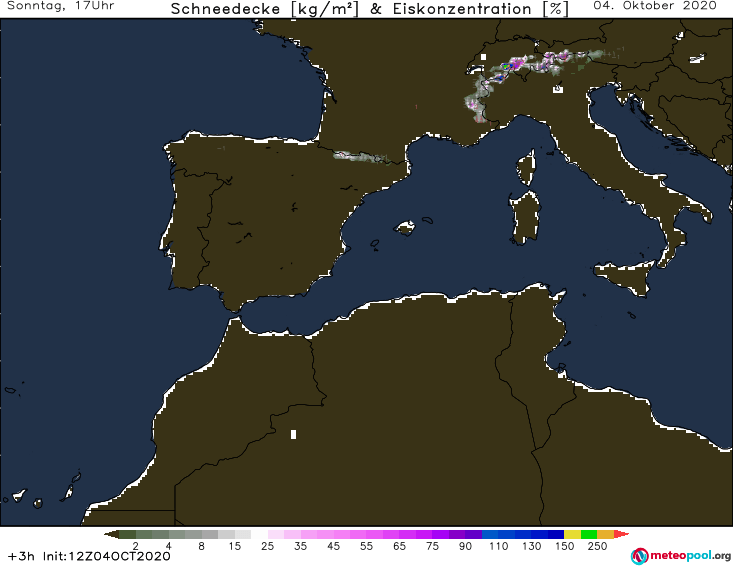Select the yellow swatch on the colour scale
The height and width of the screenshot is (566, 733).
[x=572, y=534]
